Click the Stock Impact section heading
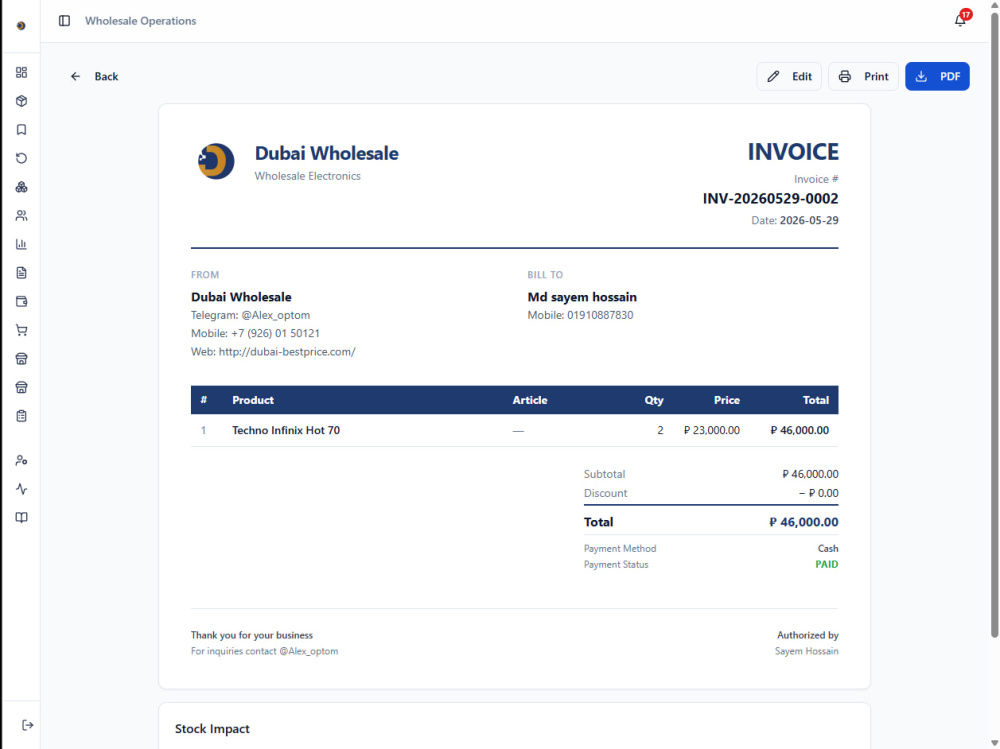The image size is (1000, 749). [x=212, y=729]
